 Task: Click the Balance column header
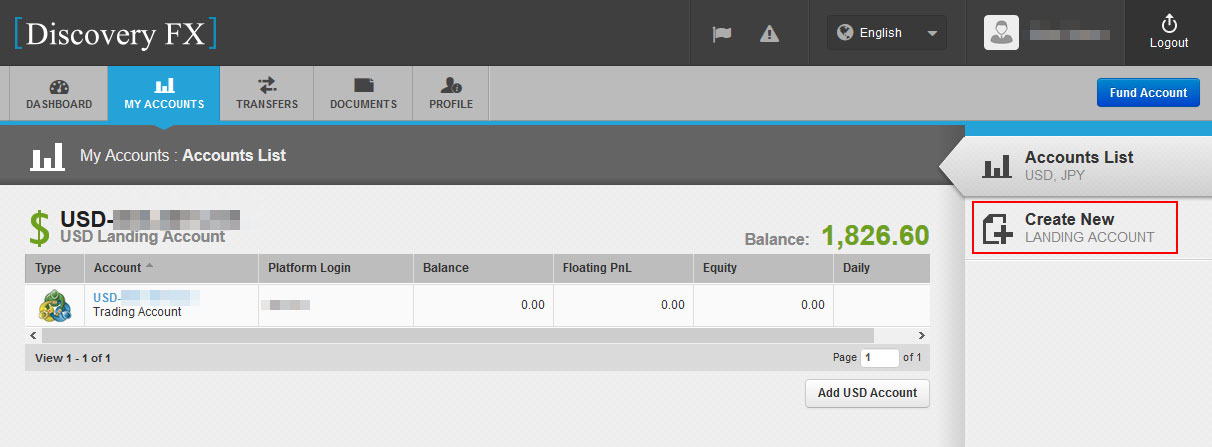pyautogui.click(x=483, y=268)
